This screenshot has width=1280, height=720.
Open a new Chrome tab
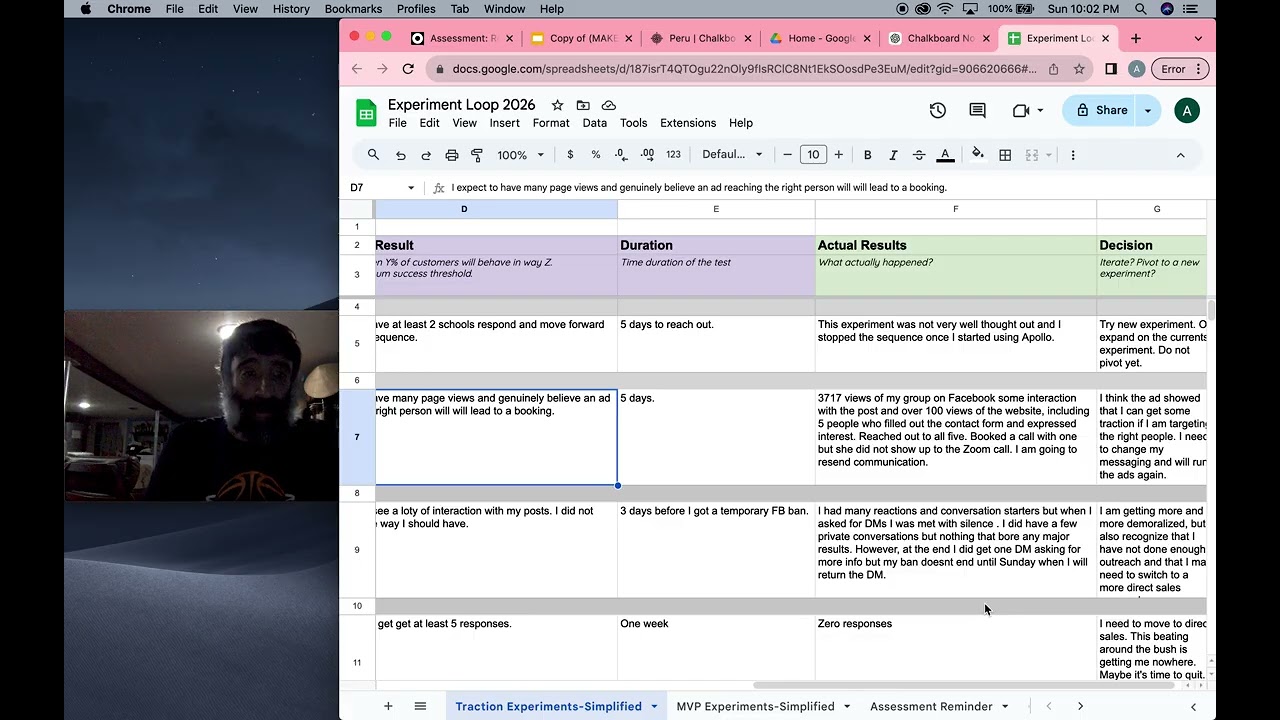1135,38
